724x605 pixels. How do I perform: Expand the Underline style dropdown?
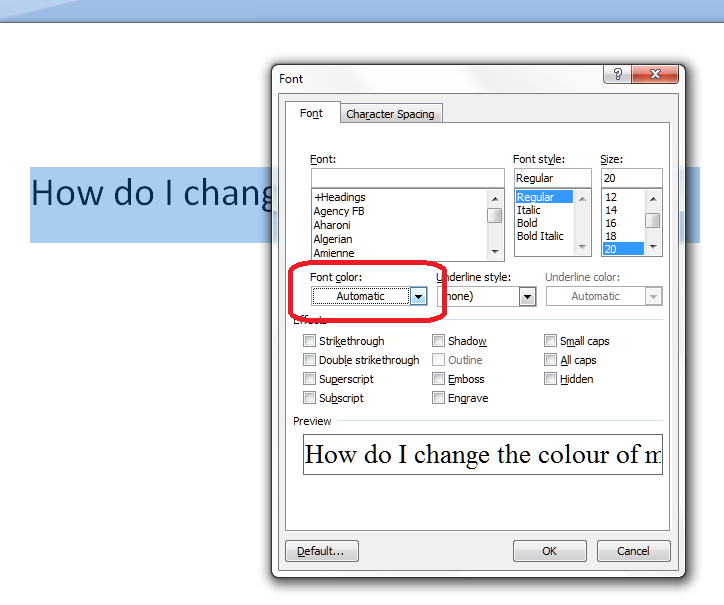[527, 296]
